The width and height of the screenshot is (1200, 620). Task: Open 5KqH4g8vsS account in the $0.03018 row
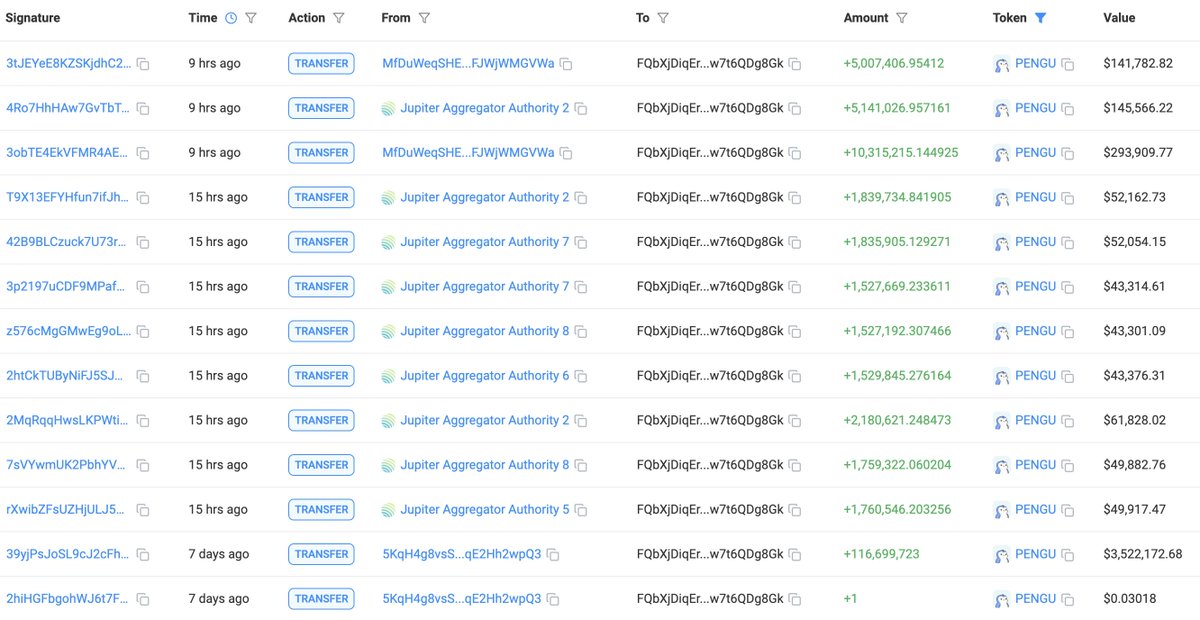tap(461, 598)
